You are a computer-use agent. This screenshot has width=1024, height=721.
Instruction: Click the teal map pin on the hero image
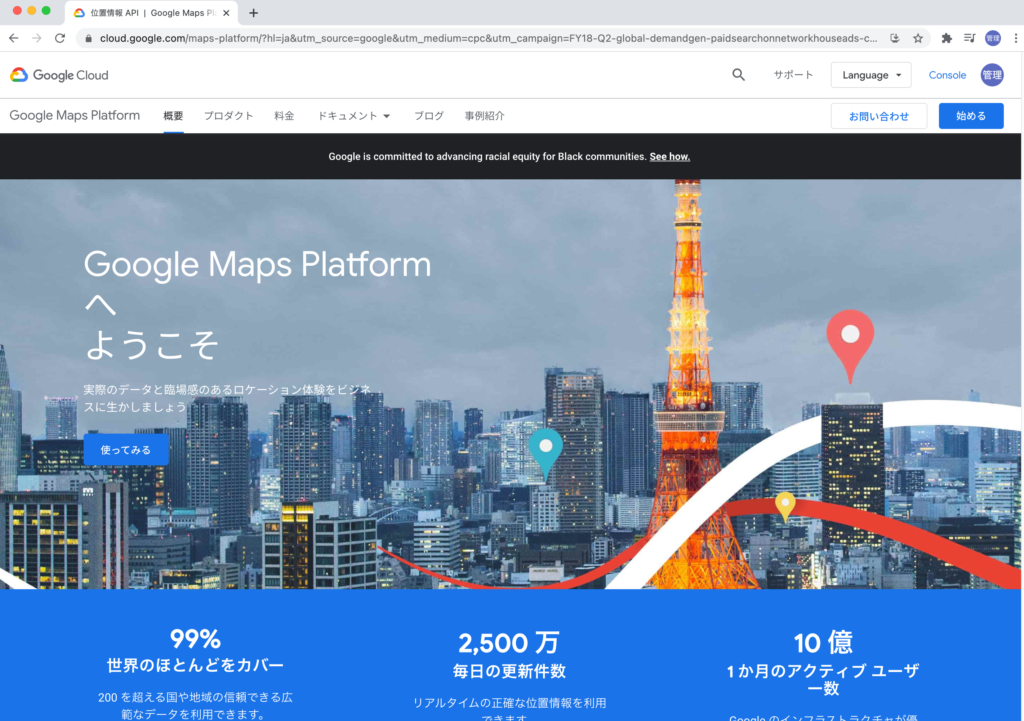click(x=546, y=455)
